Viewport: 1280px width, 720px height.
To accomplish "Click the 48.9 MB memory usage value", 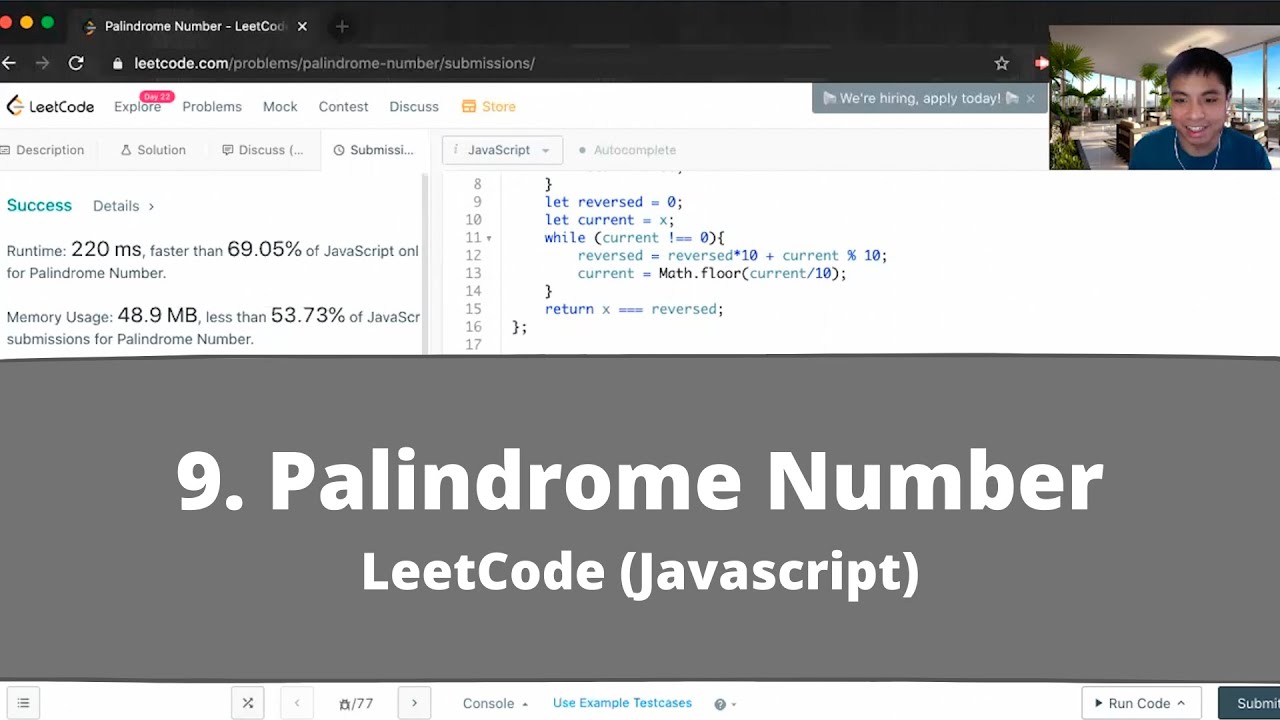I will point(157,316).
